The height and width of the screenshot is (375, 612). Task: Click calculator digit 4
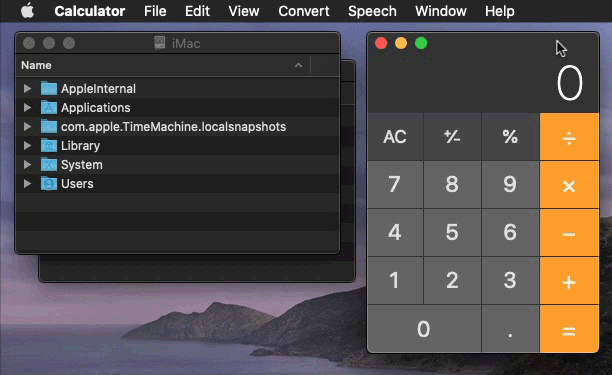tap(395, 233)
